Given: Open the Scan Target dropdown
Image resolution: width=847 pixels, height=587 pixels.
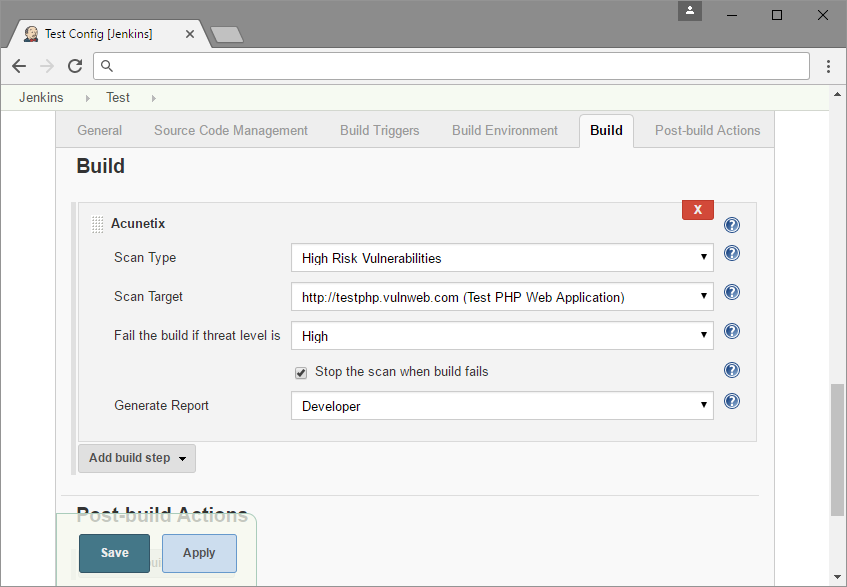Looking at the screenshot, I should pyautogui.click(x=501, y=296).
